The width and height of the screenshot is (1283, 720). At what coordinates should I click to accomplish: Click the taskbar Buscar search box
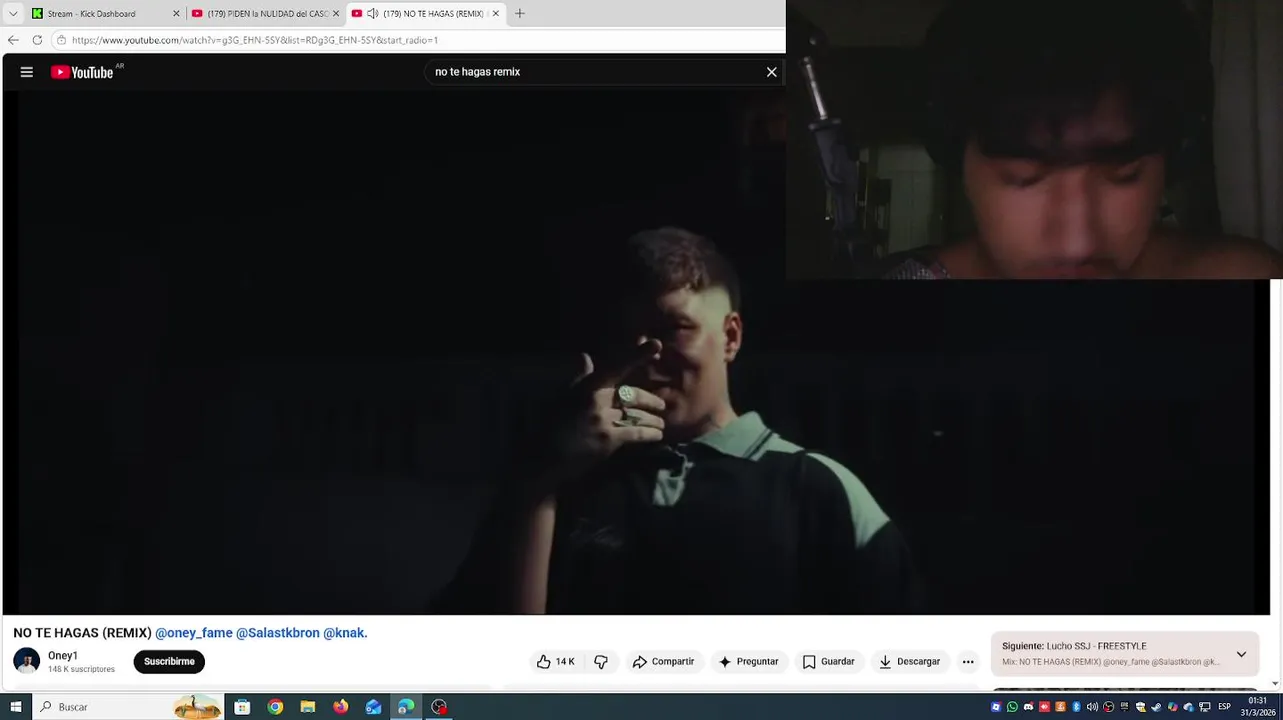coord(128,707)
